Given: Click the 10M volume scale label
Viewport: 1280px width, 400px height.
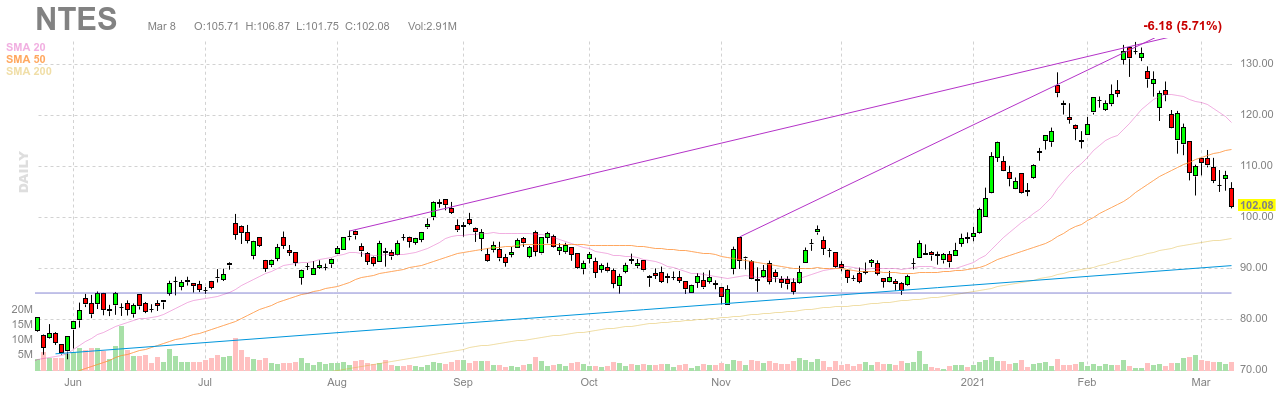Looking at the screenshot, I should 20,340.
